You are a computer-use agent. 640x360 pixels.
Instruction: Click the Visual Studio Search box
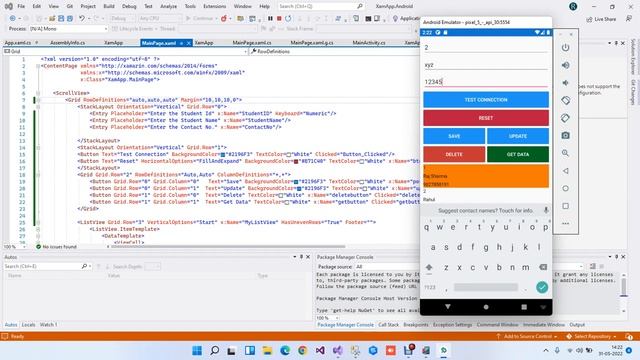tap(321, 7)
